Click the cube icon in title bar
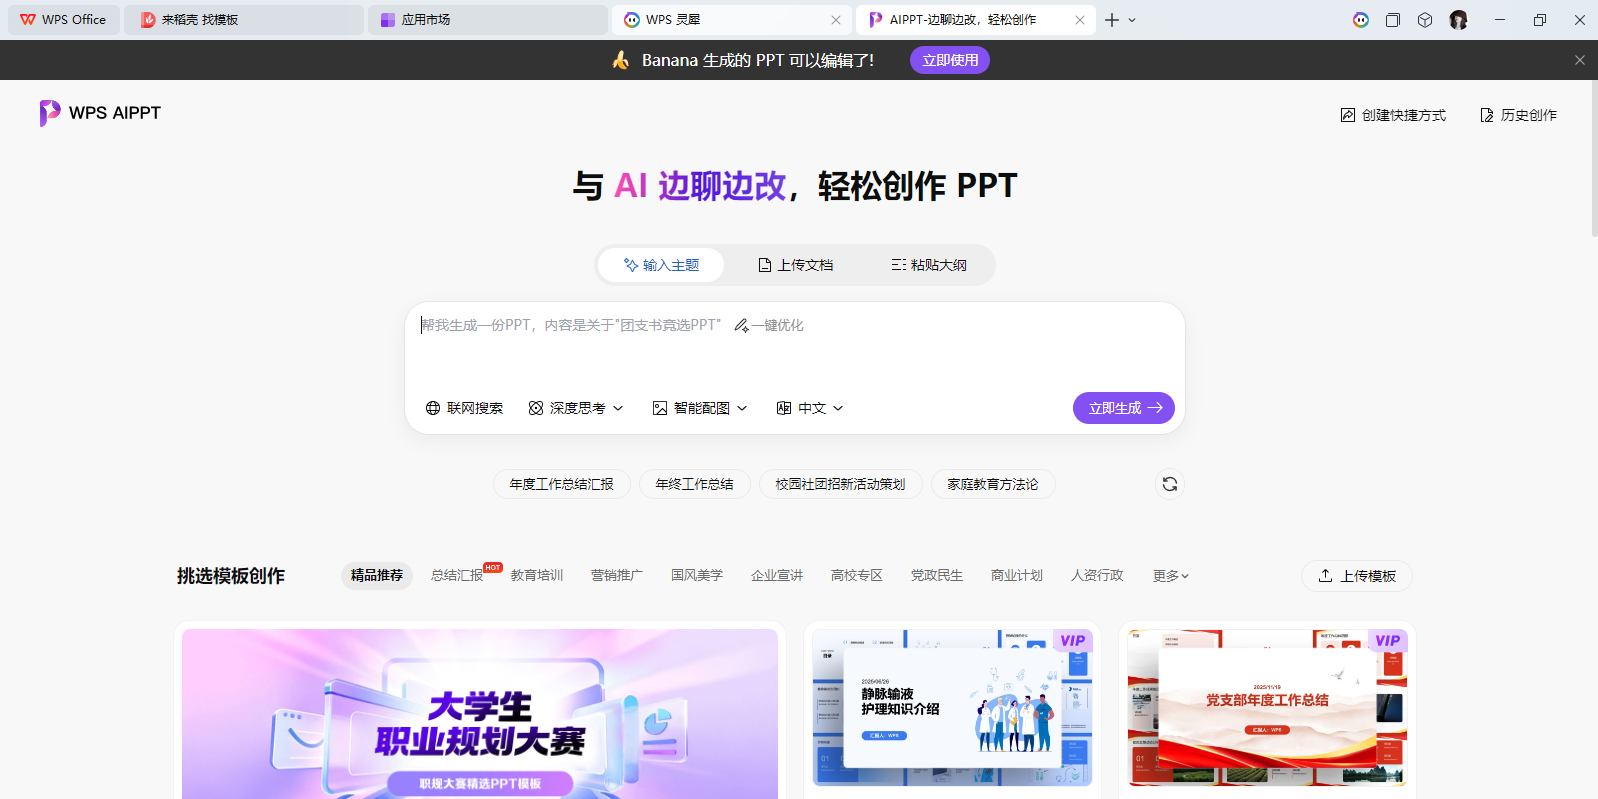 coord(1425,20)
